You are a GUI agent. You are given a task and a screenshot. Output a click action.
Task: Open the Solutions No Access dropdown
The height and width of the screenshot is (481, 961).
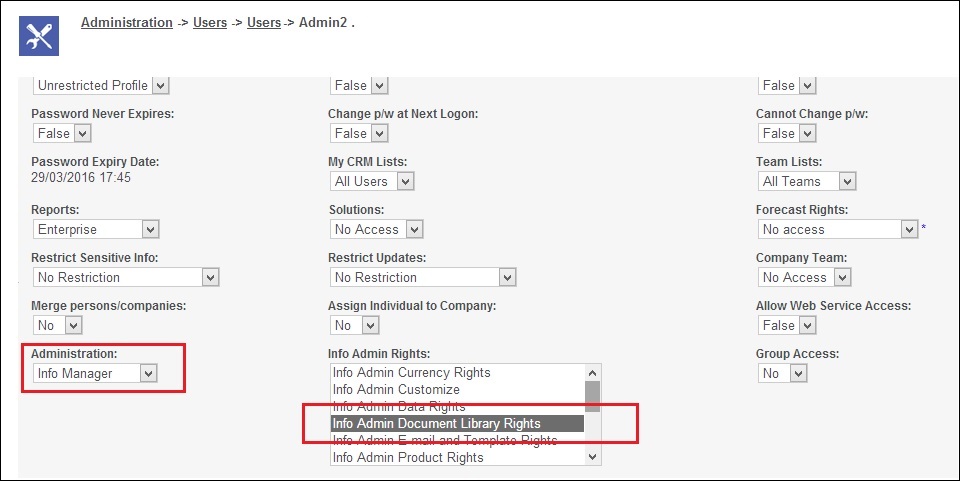click(376, 229)
